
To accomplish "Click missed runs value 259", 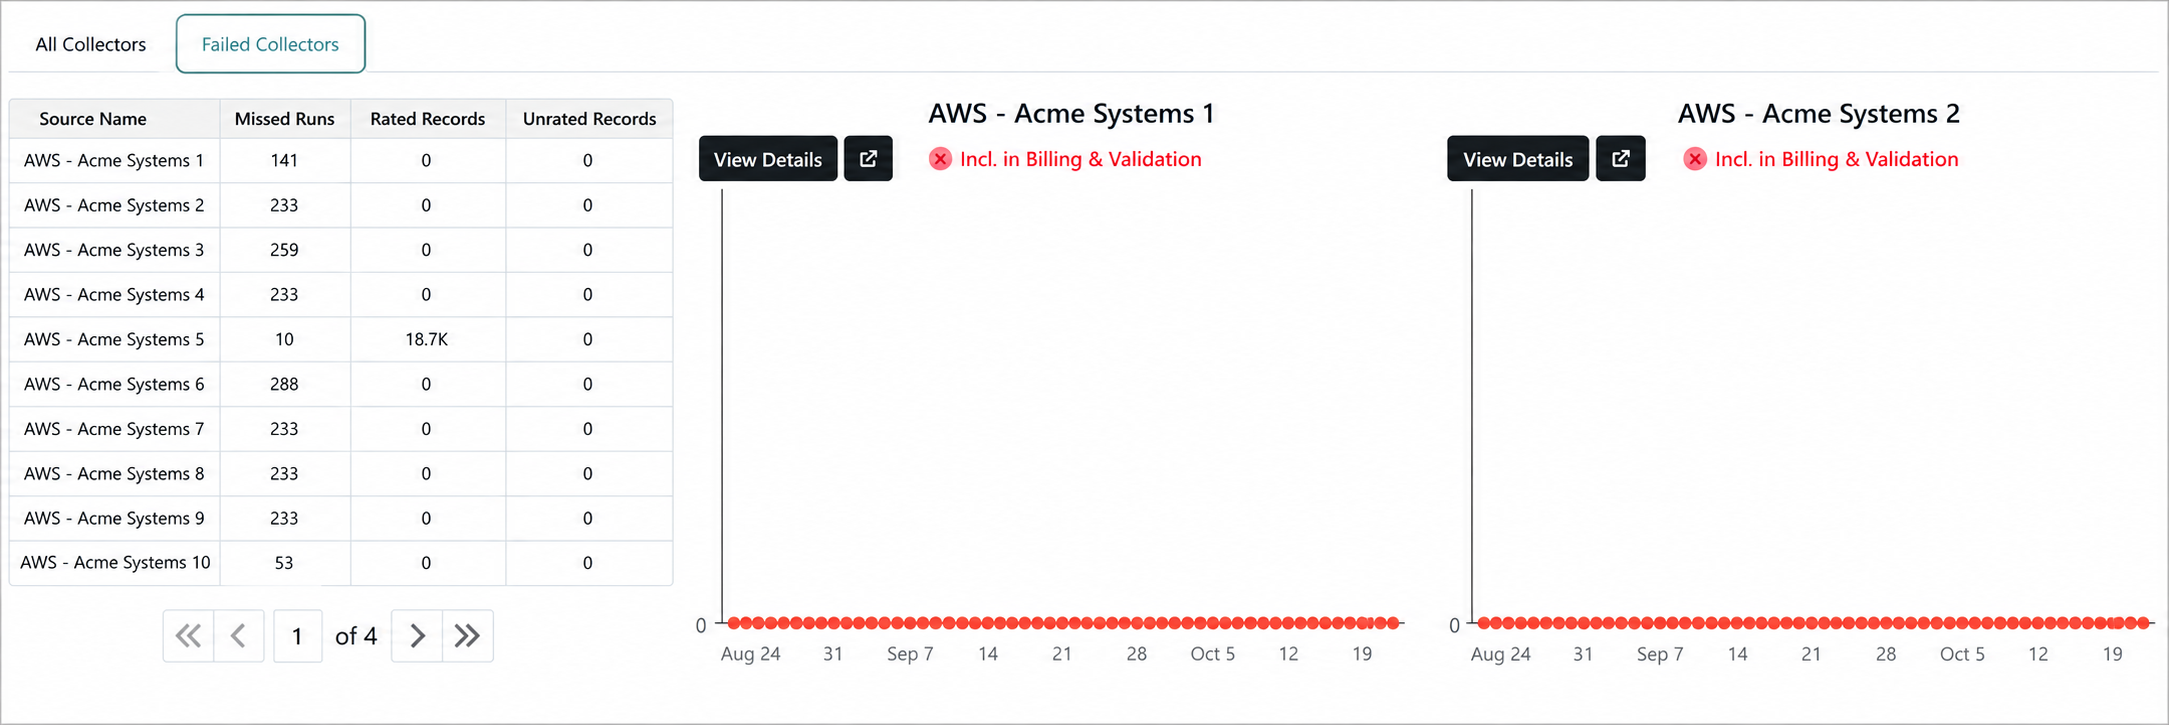I will tap(284, 250).
